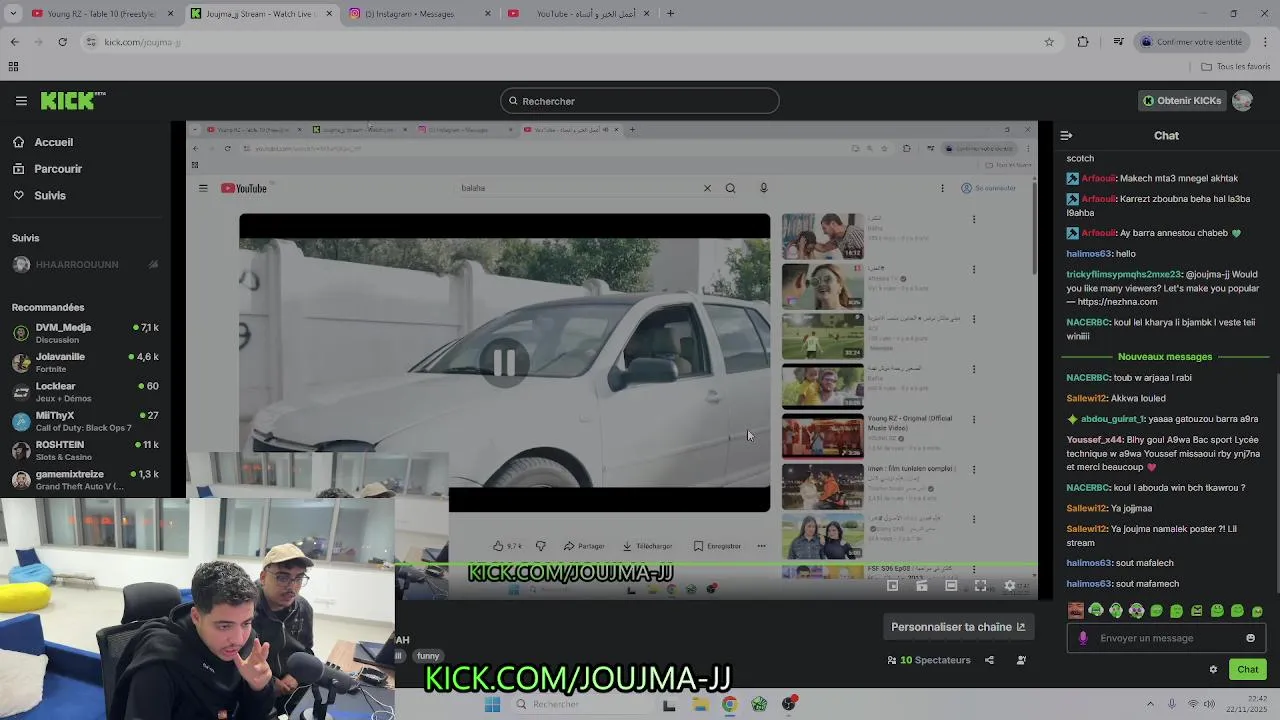Open Windows Start menu
1280x720 pixels.
click(x=492, y=704)
